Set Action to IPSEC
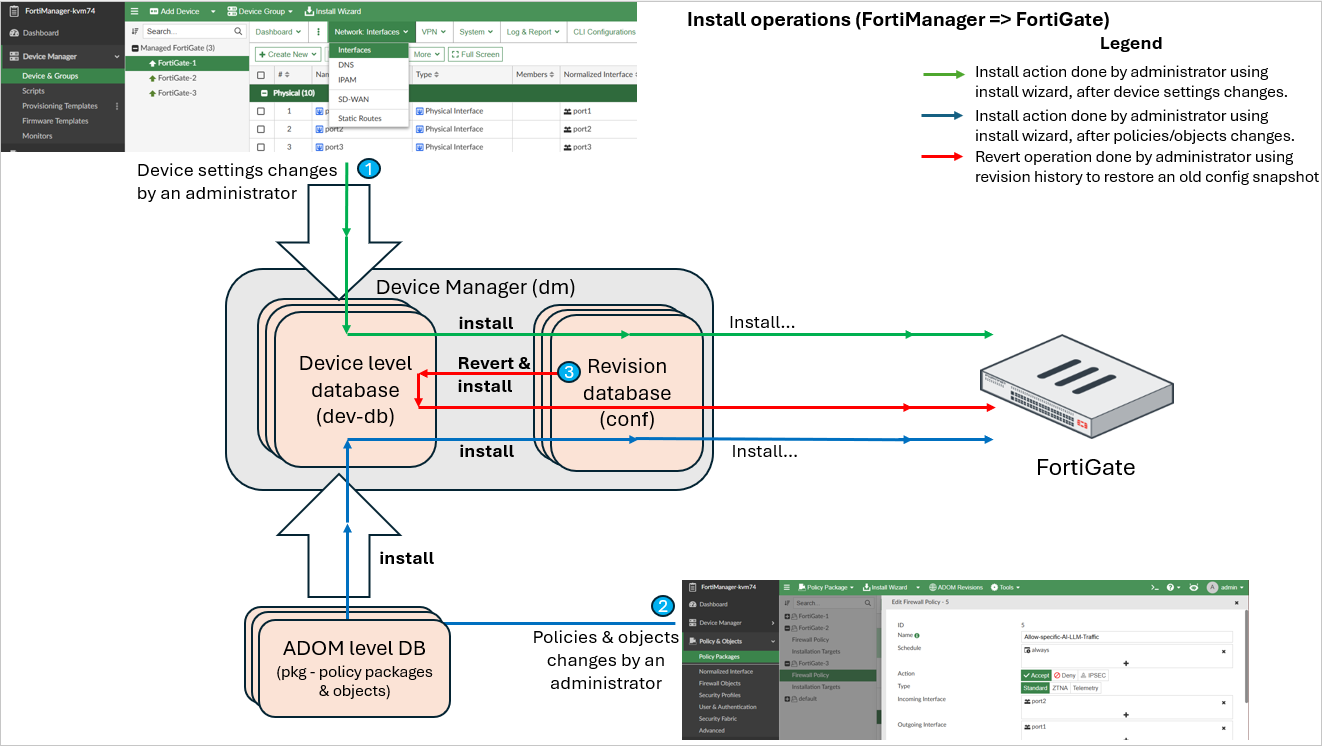This screenshot has height=746, width=1322. point(1093,675)
